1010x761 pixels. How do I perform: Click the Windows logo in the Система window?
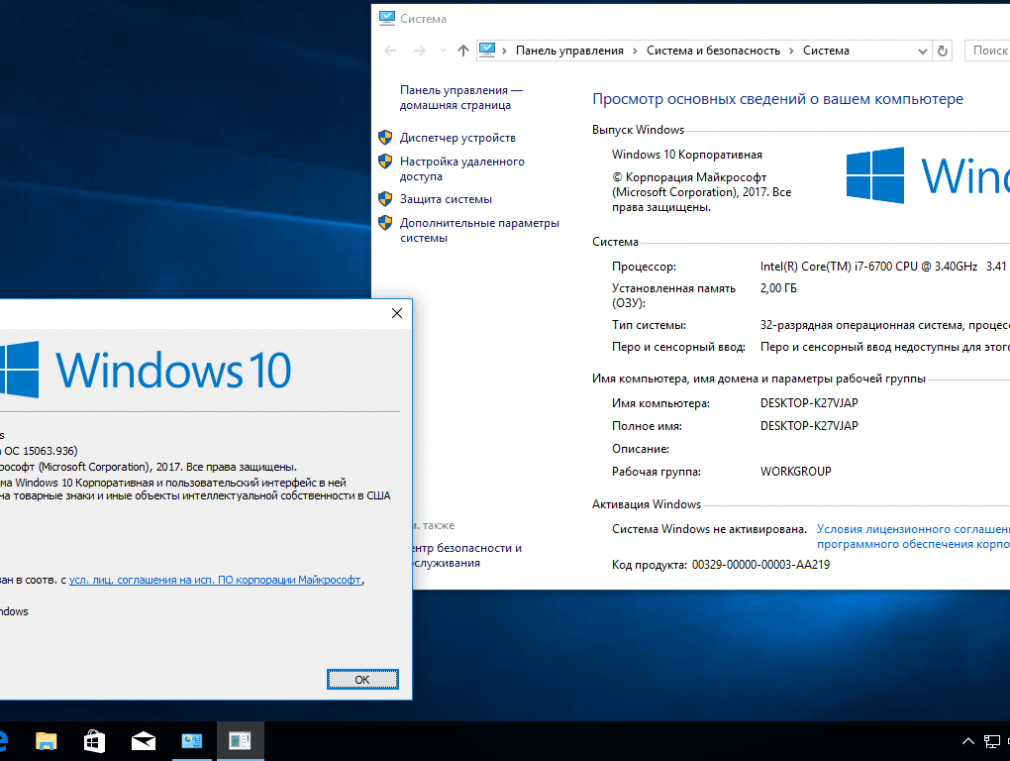point(875,175)
